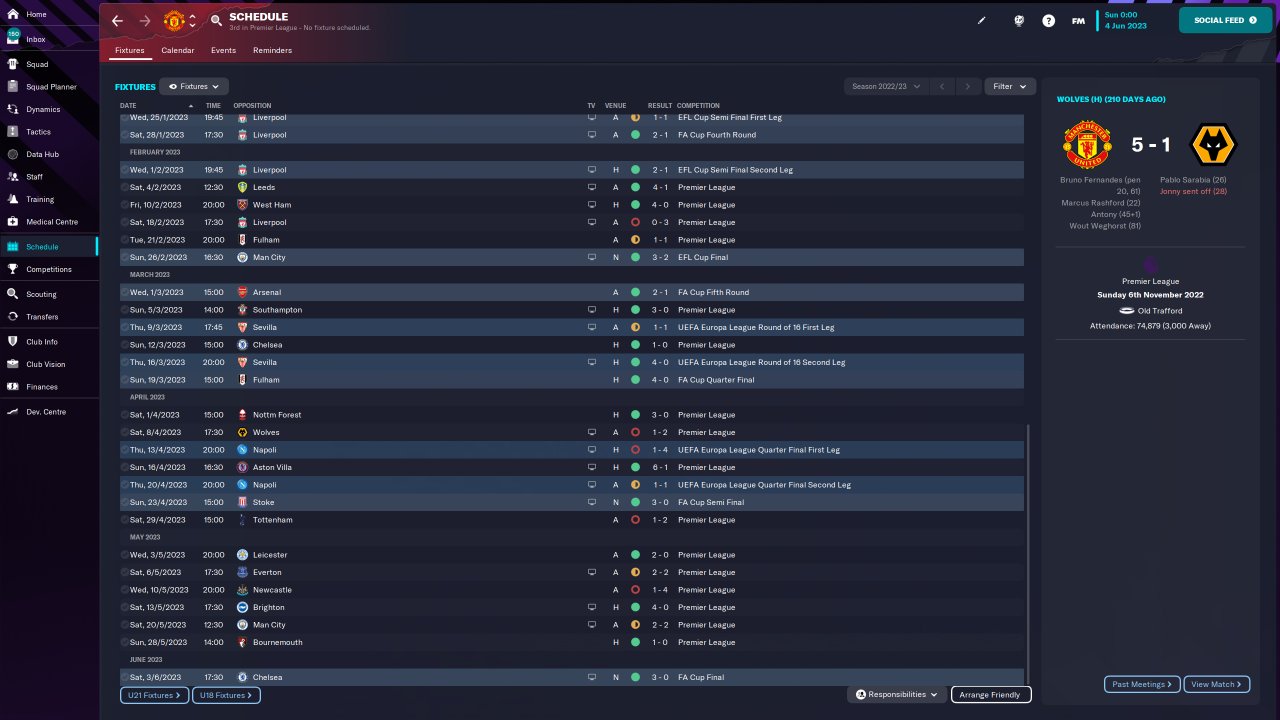
Task: Switch to the Reminders tab
Action: point(273,50)
